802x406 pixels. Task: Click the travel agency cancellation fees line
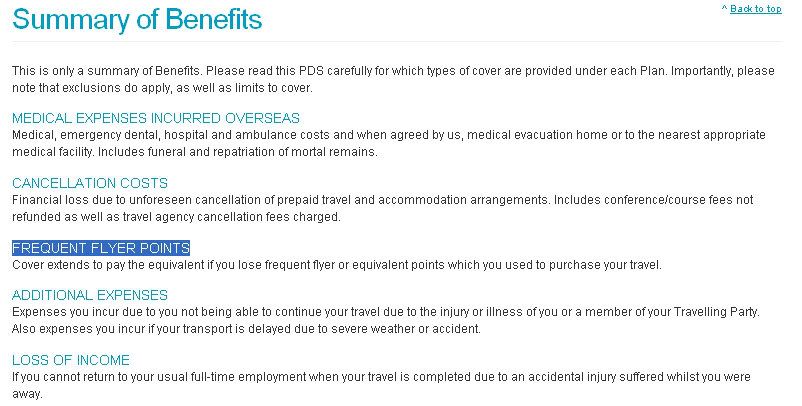tap(176, 217)
